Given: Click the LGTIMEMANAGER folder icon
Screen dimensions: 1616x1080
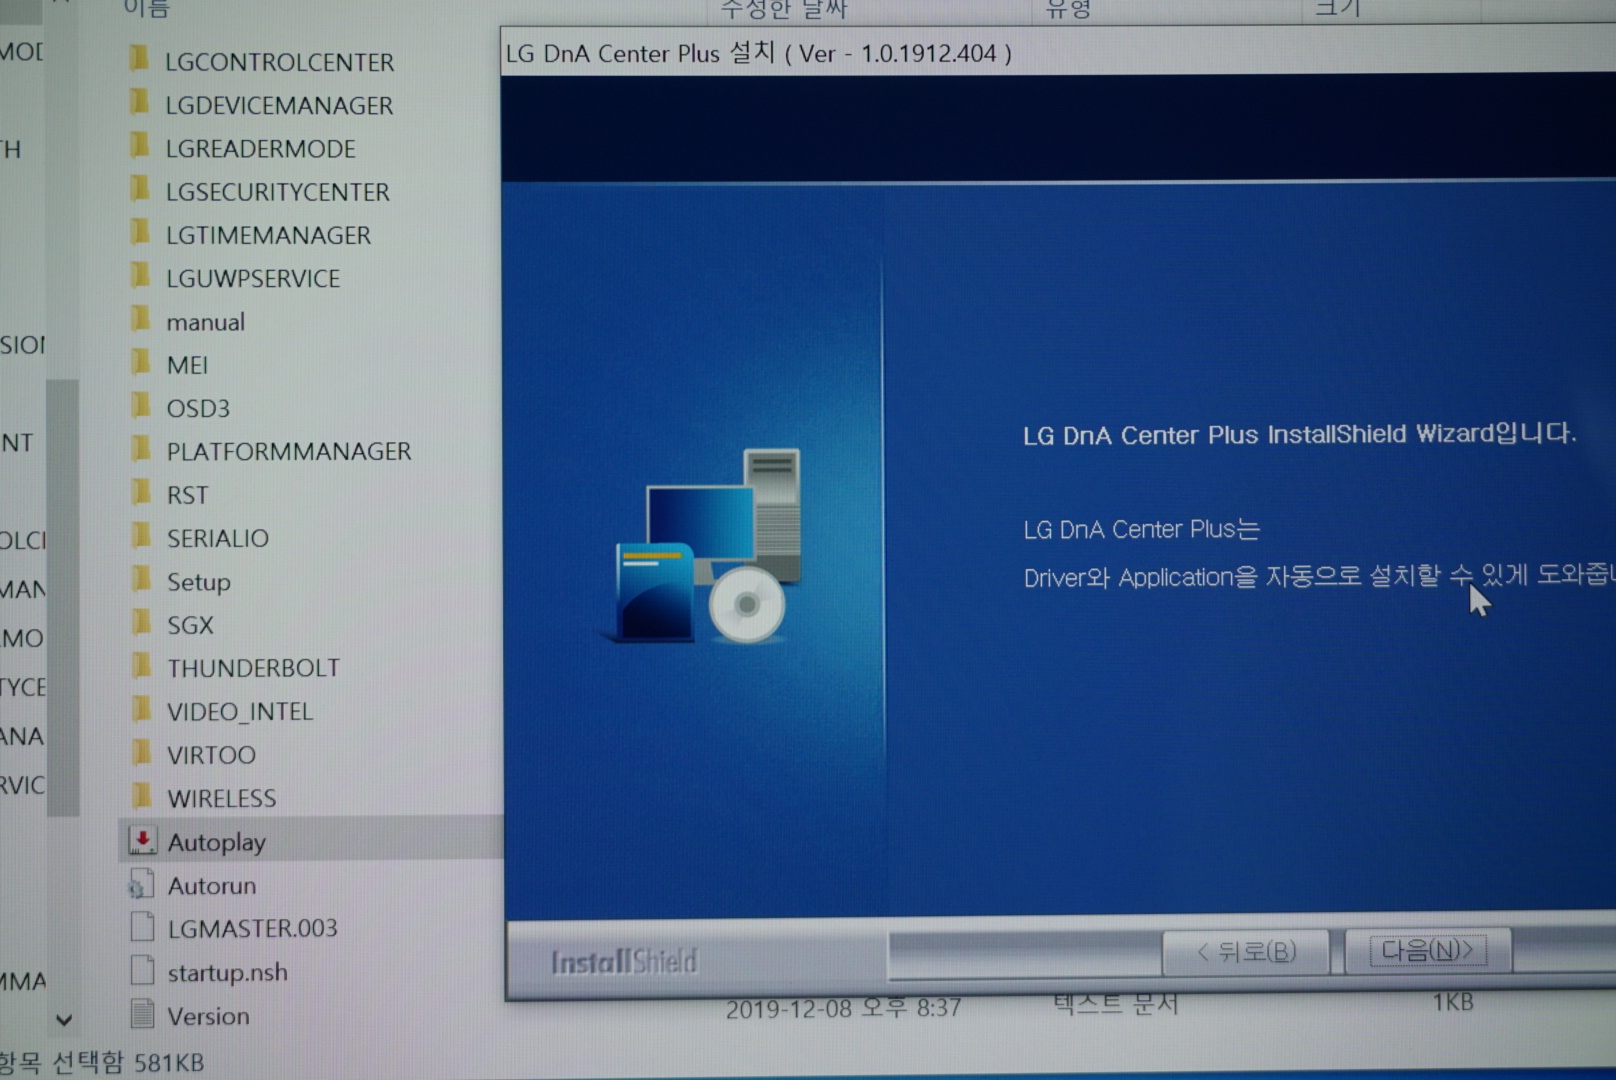Looking at the screenshot, I should pyautogui.click(x=140, y=232).
